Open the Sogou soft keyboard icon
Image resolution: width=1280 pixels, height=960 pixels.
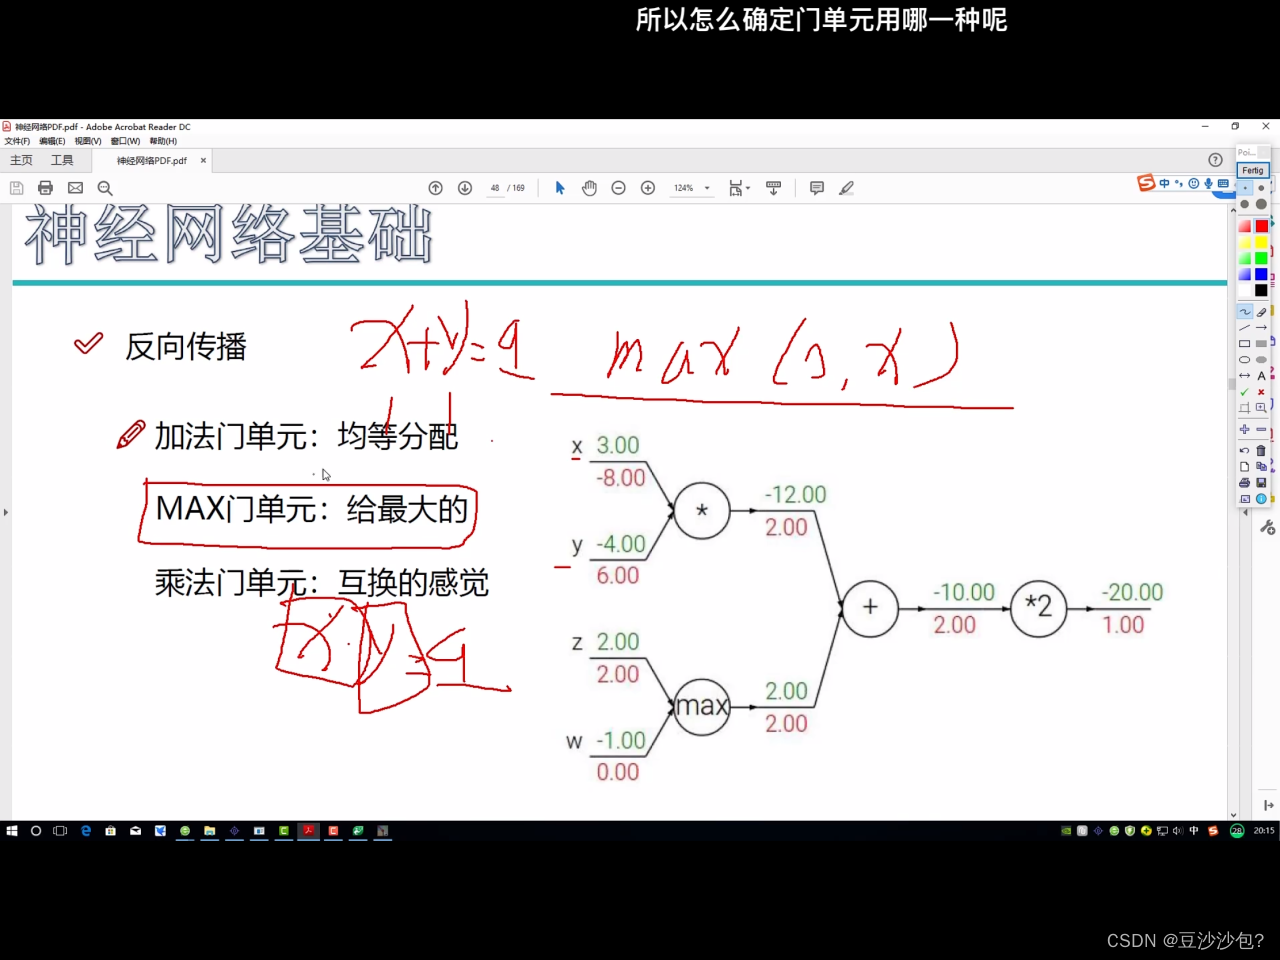point(1223,183)
